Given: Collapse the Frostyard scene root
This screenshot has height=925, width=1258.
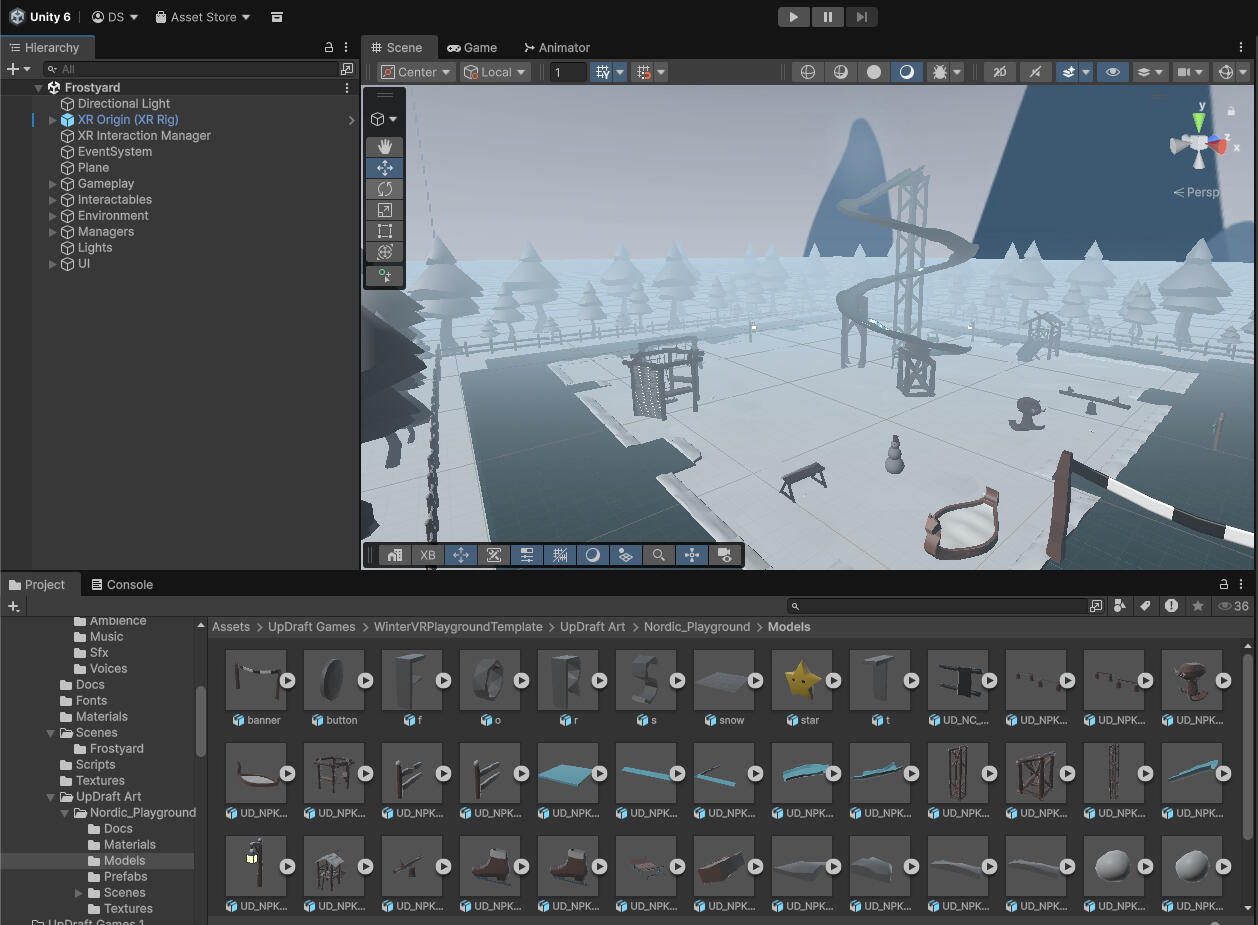Looking at the screenshot, I should [38, 88].
